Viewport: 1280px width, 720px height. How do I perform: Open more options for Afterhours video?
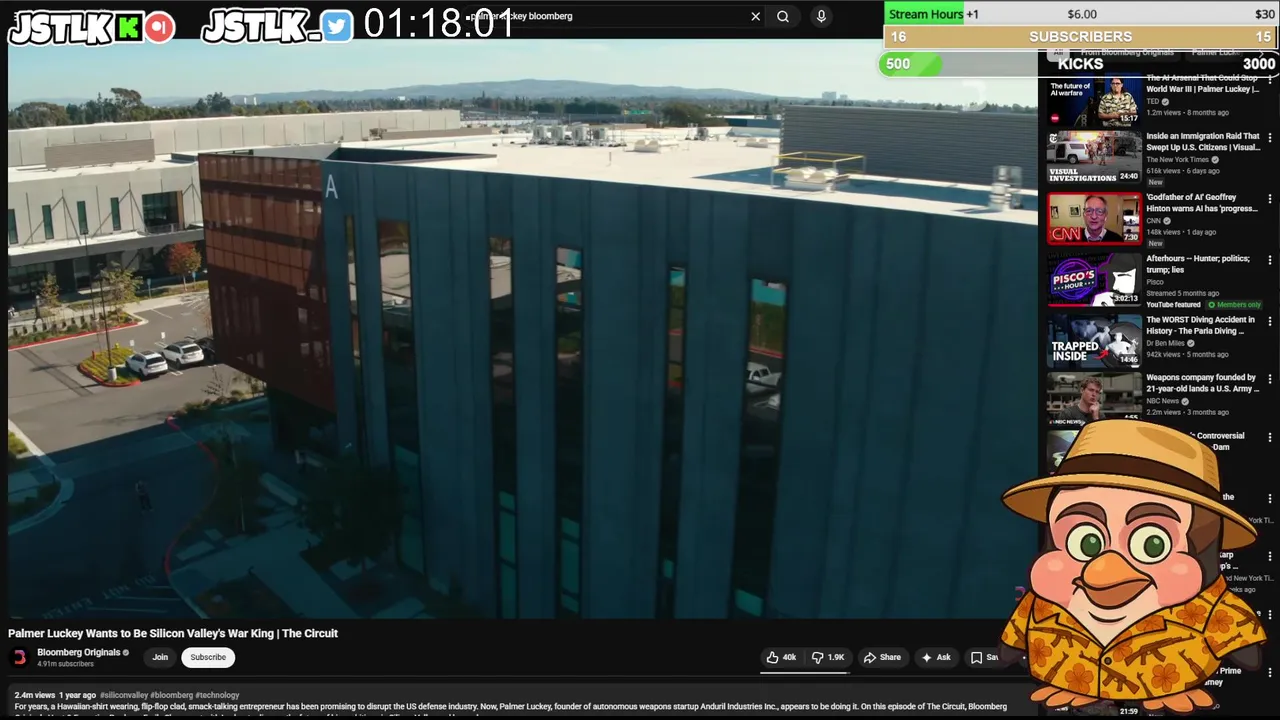coord(1270,262)
